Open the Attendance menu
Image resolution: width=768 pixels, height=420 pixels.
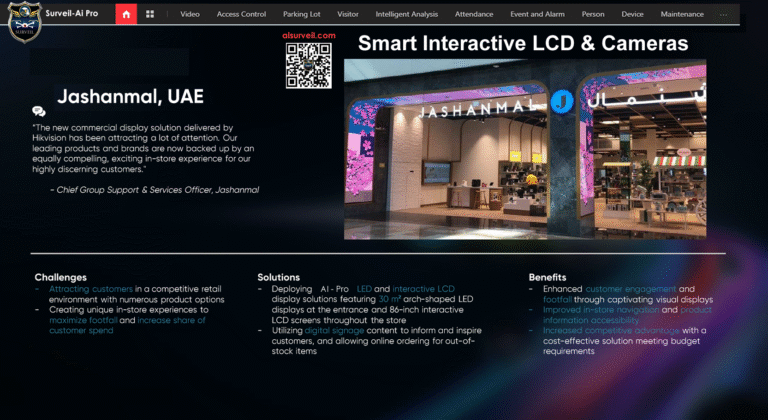point(474,14)
